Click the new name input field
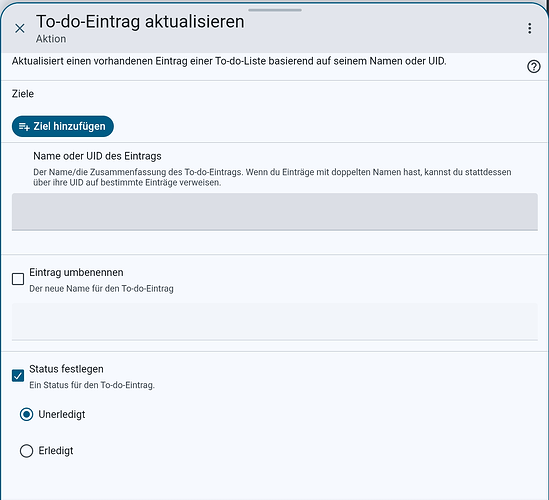 coord(275,321)
